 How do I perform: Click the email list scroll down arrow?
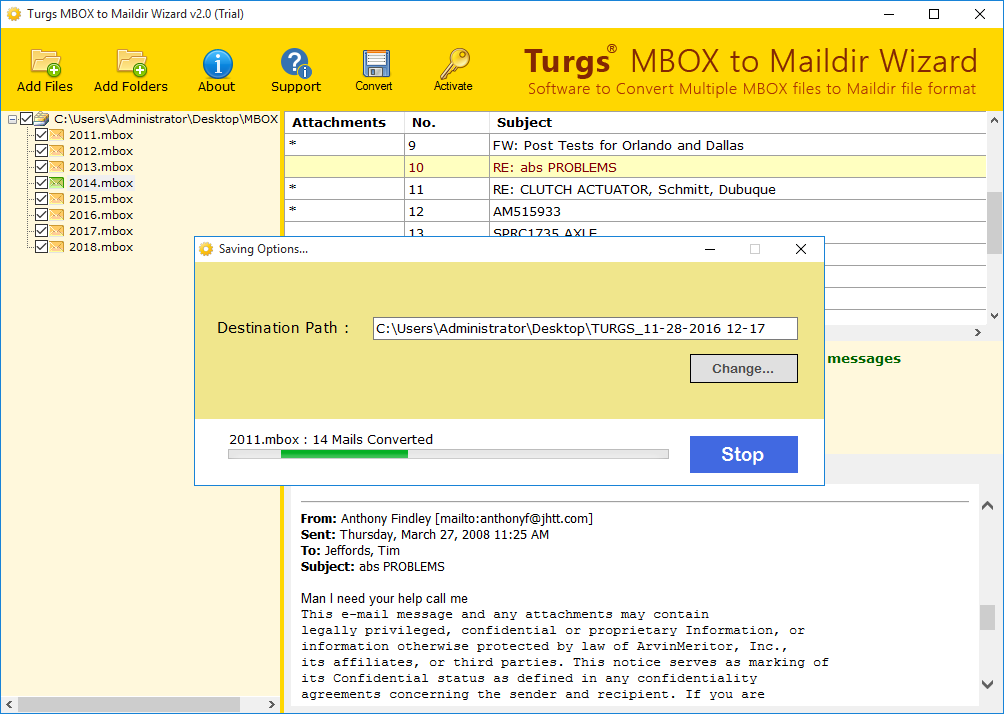(994, 315)
